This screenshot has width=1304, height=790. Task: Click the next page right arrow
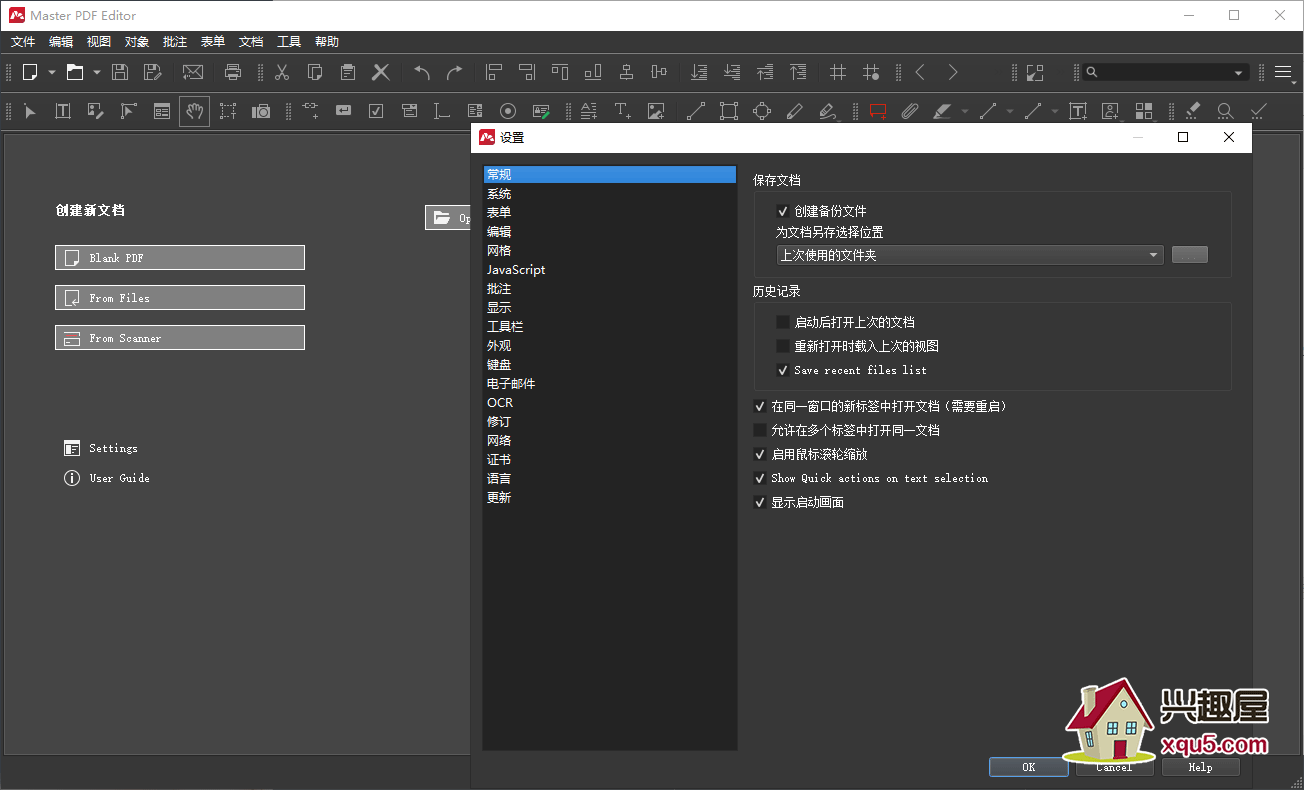click(x=953, y=72)
